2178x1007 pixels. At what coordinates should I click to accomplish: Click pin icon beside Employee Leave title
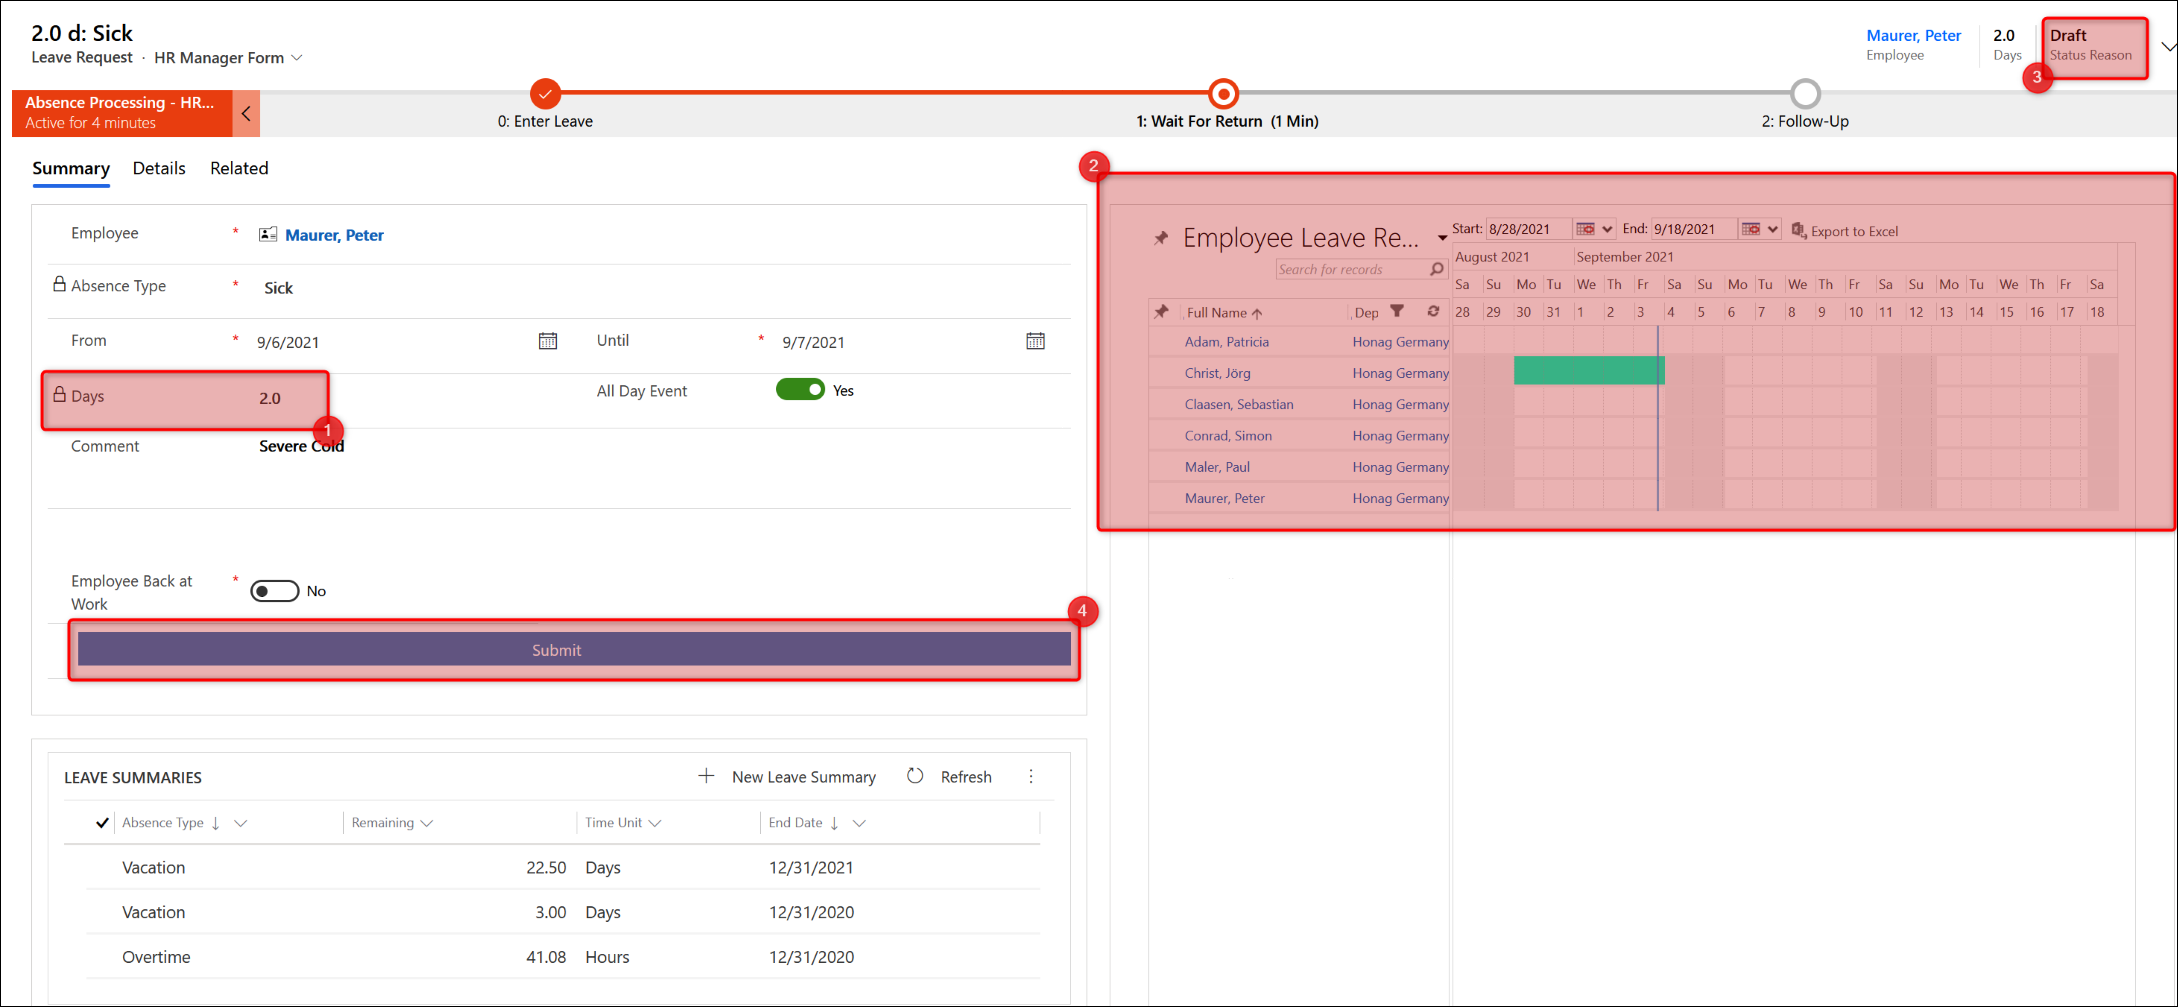pyautogui.click(x=1161, y=238)
